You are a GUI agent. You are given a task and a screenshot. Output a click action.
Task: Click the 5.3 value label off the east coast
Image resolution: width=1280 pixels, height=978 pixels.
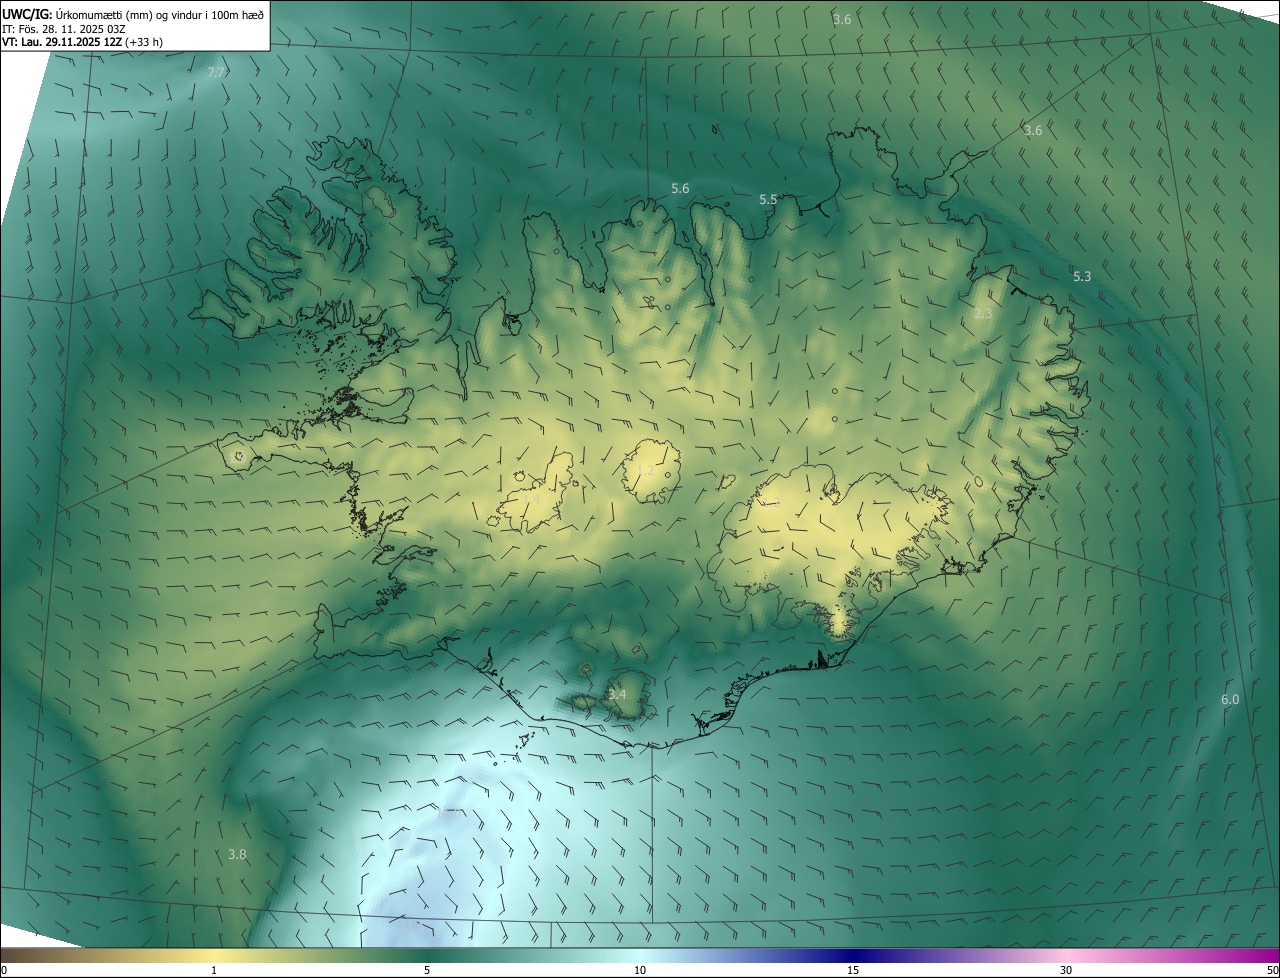pyautogui.click(x=1082, y=277)
